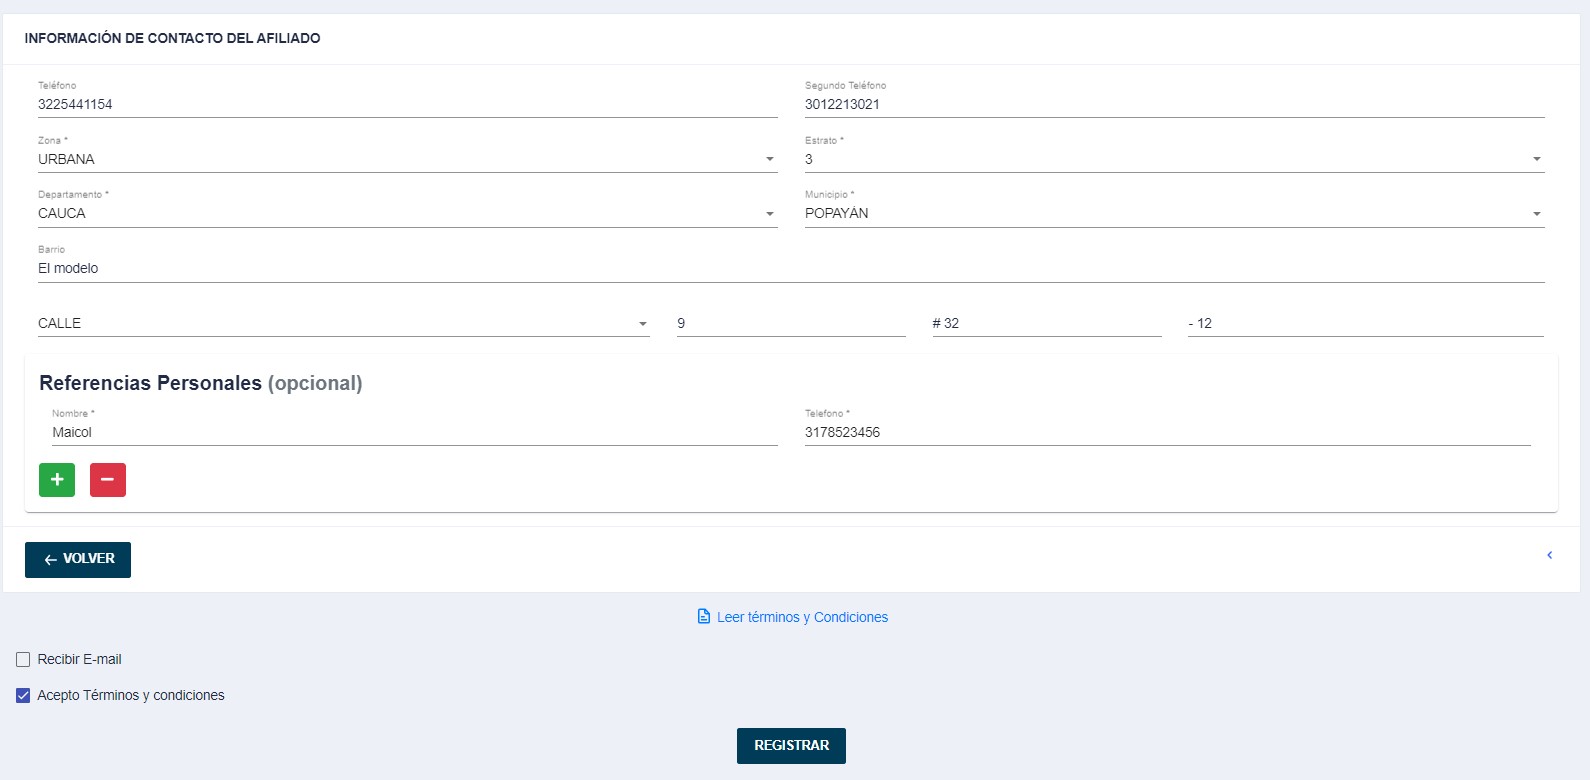
Task: Edit the address field showing - 12
Action: pos(1366,323)
